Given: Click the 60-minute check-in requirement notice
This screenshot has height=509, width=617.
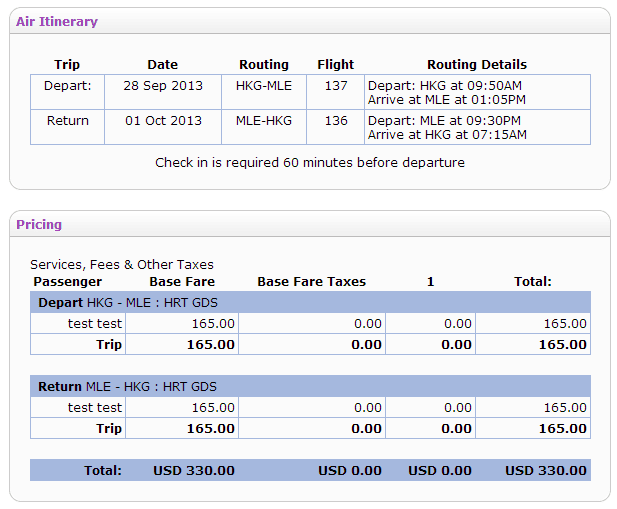Looking at the screenshot, I should pyautogui.click(x=310, y=162).
